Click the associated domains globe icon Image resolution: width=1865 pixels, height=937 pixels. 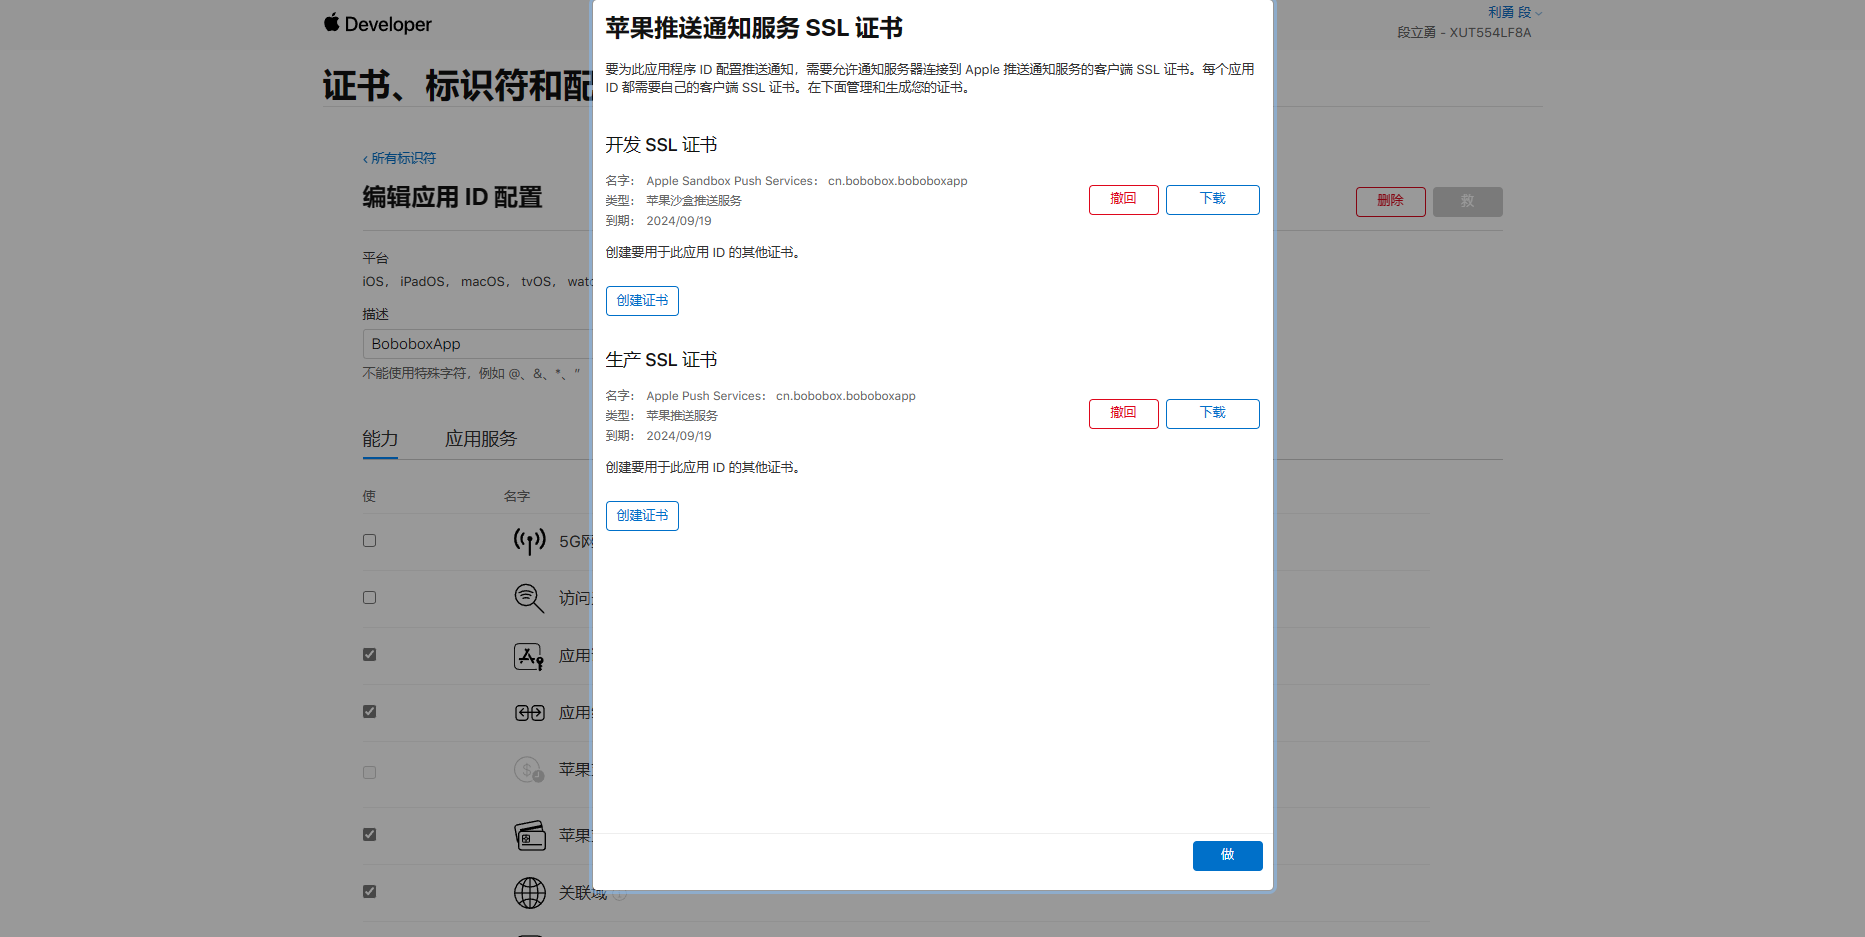click(529, 892)
